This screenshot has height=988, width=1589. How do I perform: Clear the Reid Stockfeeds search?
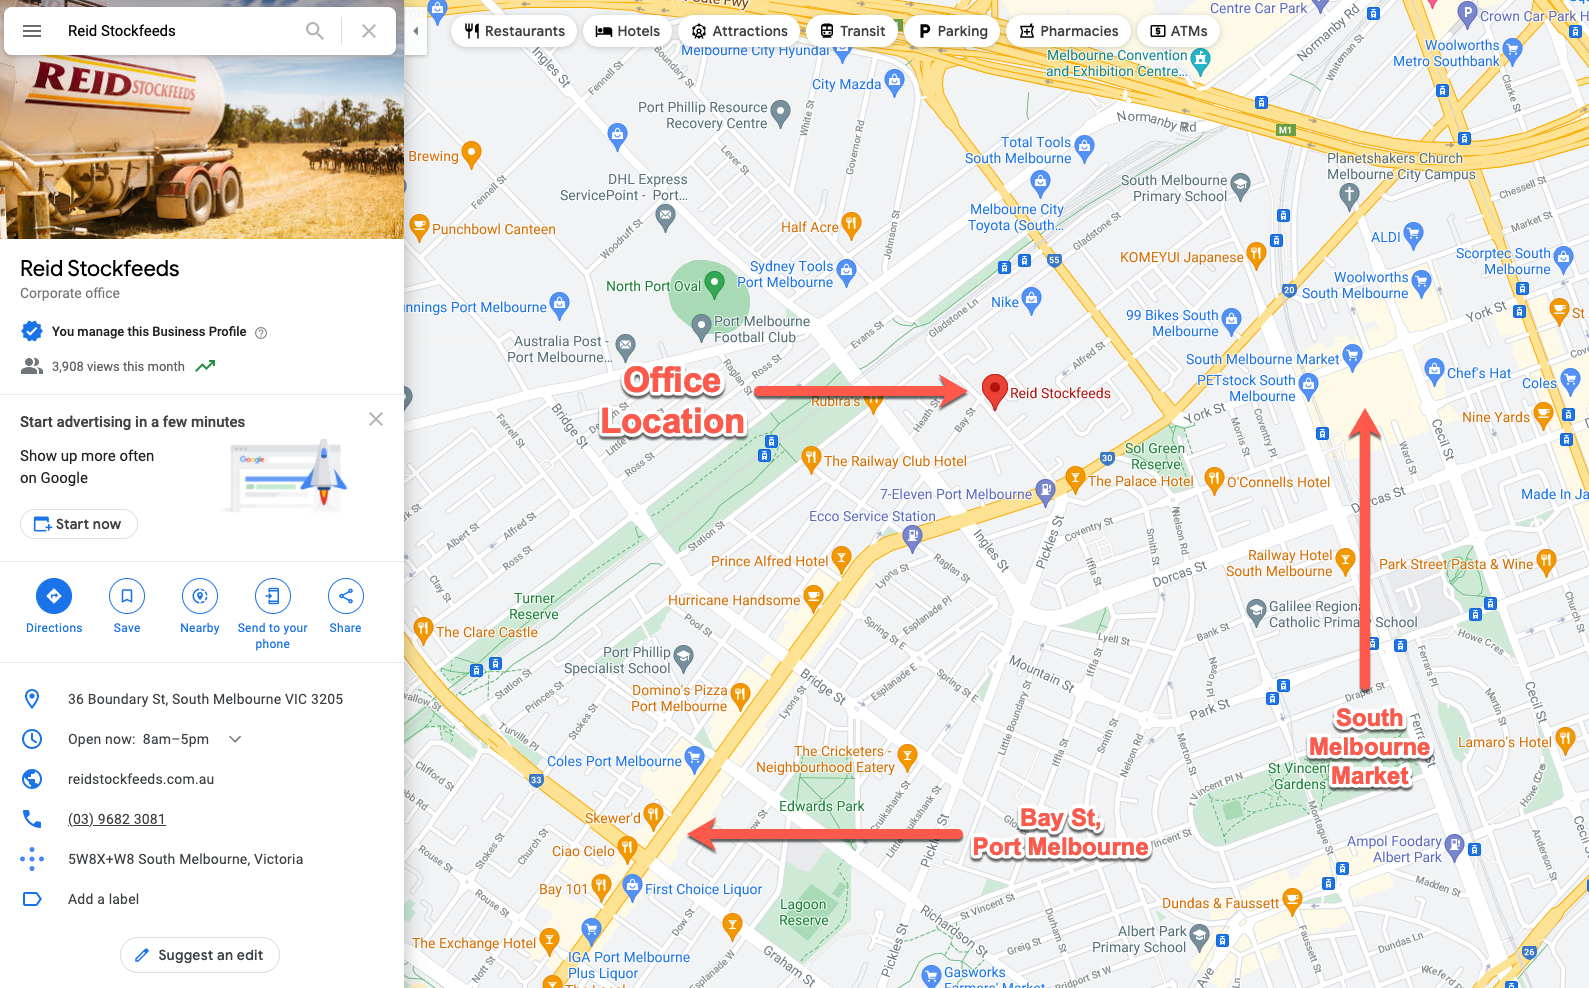(x=369, y=31)
